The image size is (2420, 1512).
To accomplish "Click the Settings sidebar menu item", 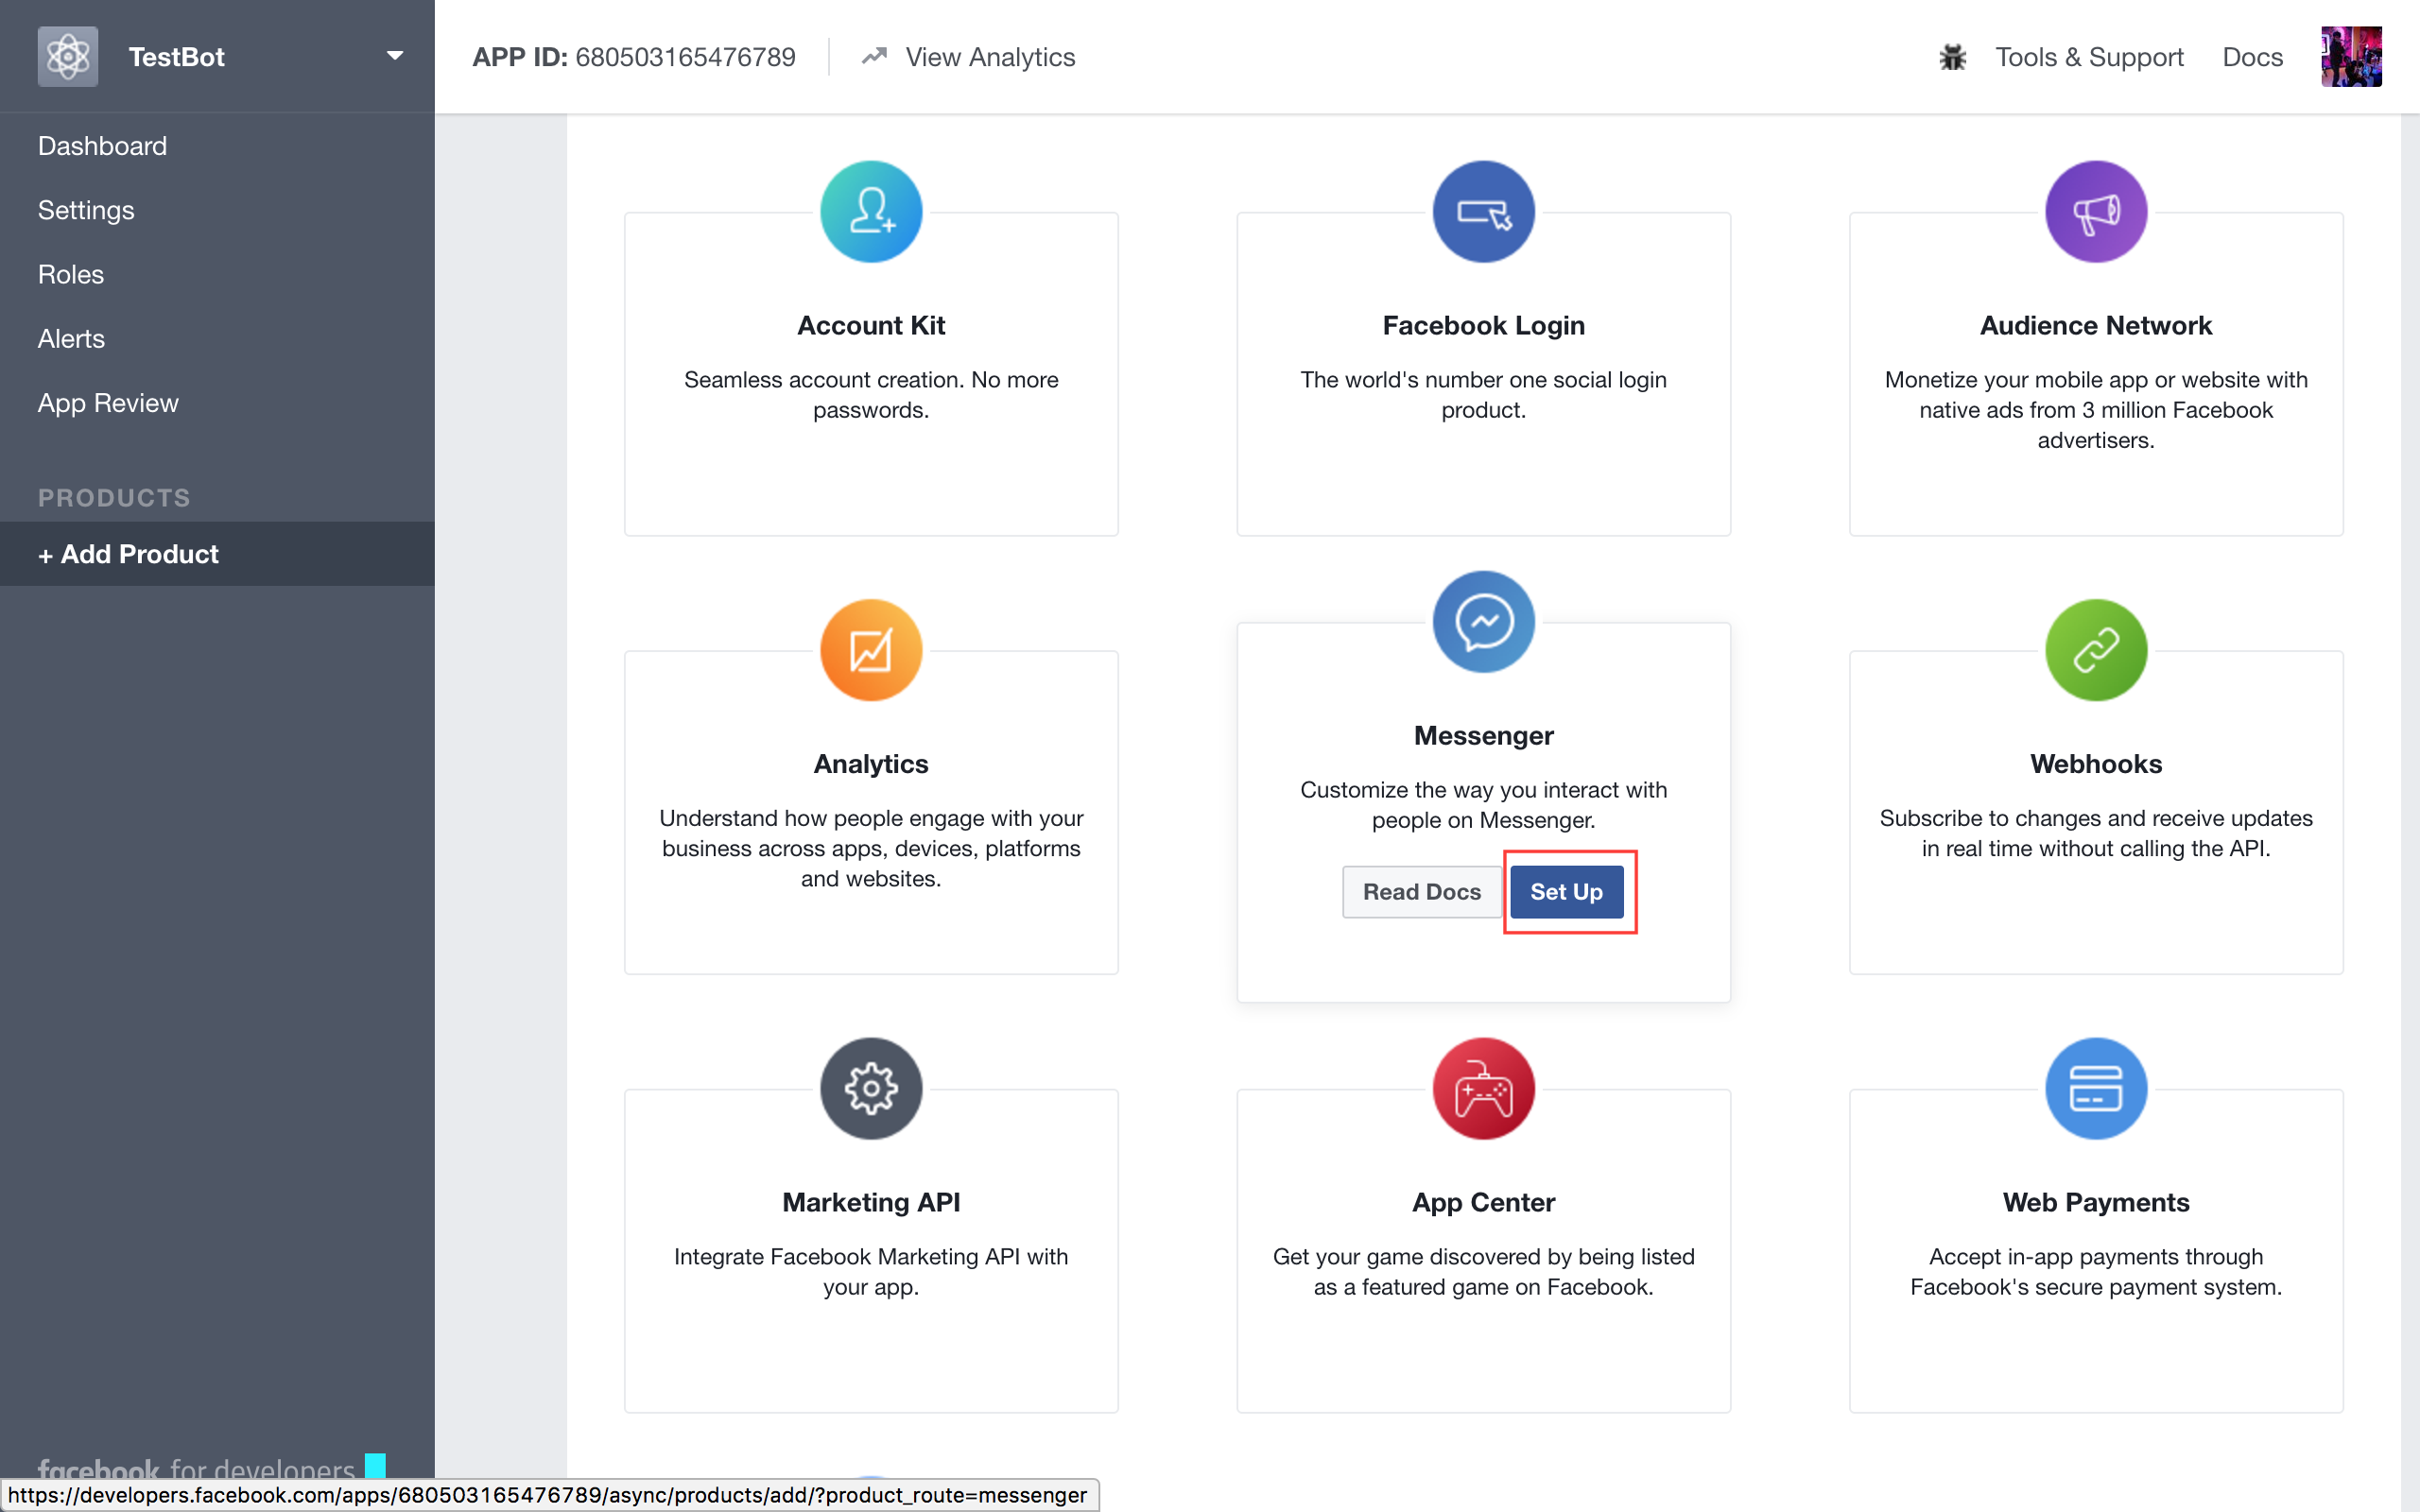I will (83, 209).
